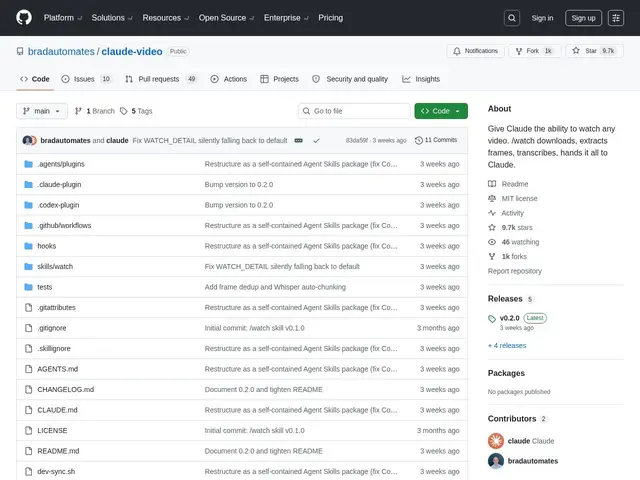Viewport: 640px width, 480px height.
Task: Click the bradautomates contributor avatar
Action: [496, 461]
